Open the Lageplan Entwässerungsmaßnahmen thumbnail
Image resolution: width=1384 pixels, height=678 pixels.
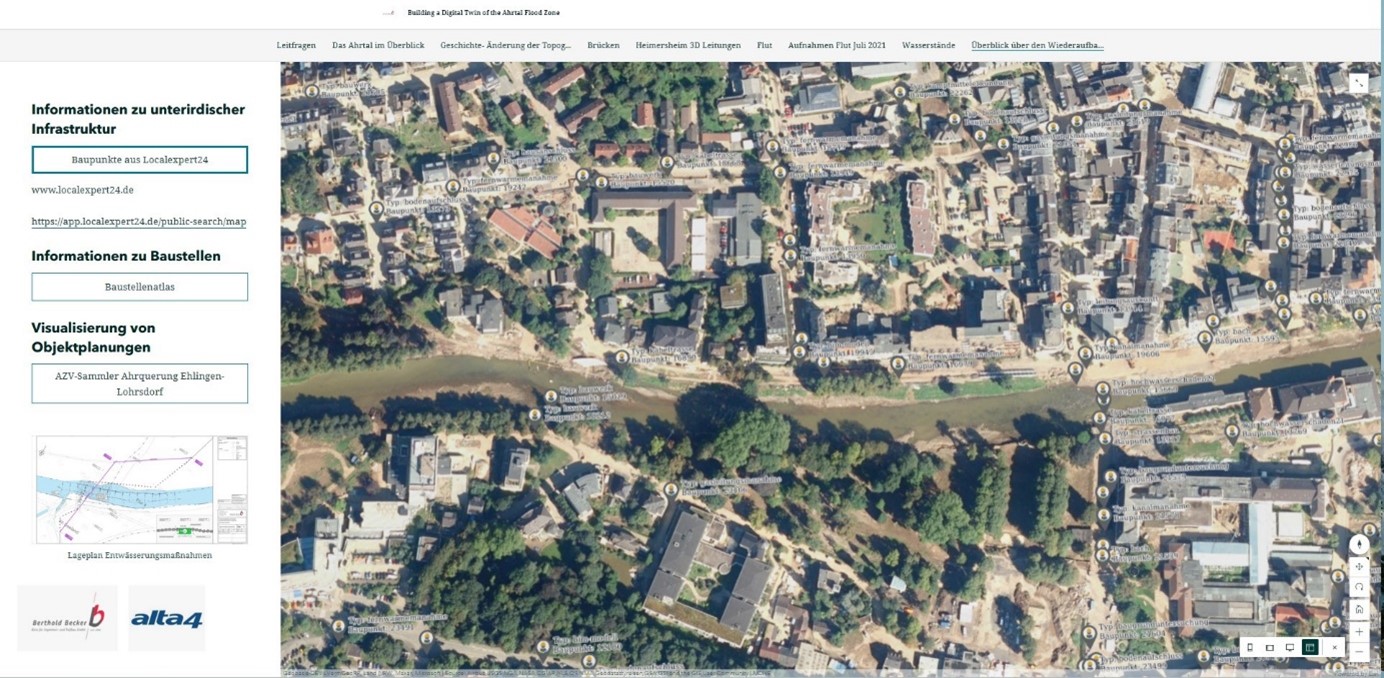[x=139, y=488]
